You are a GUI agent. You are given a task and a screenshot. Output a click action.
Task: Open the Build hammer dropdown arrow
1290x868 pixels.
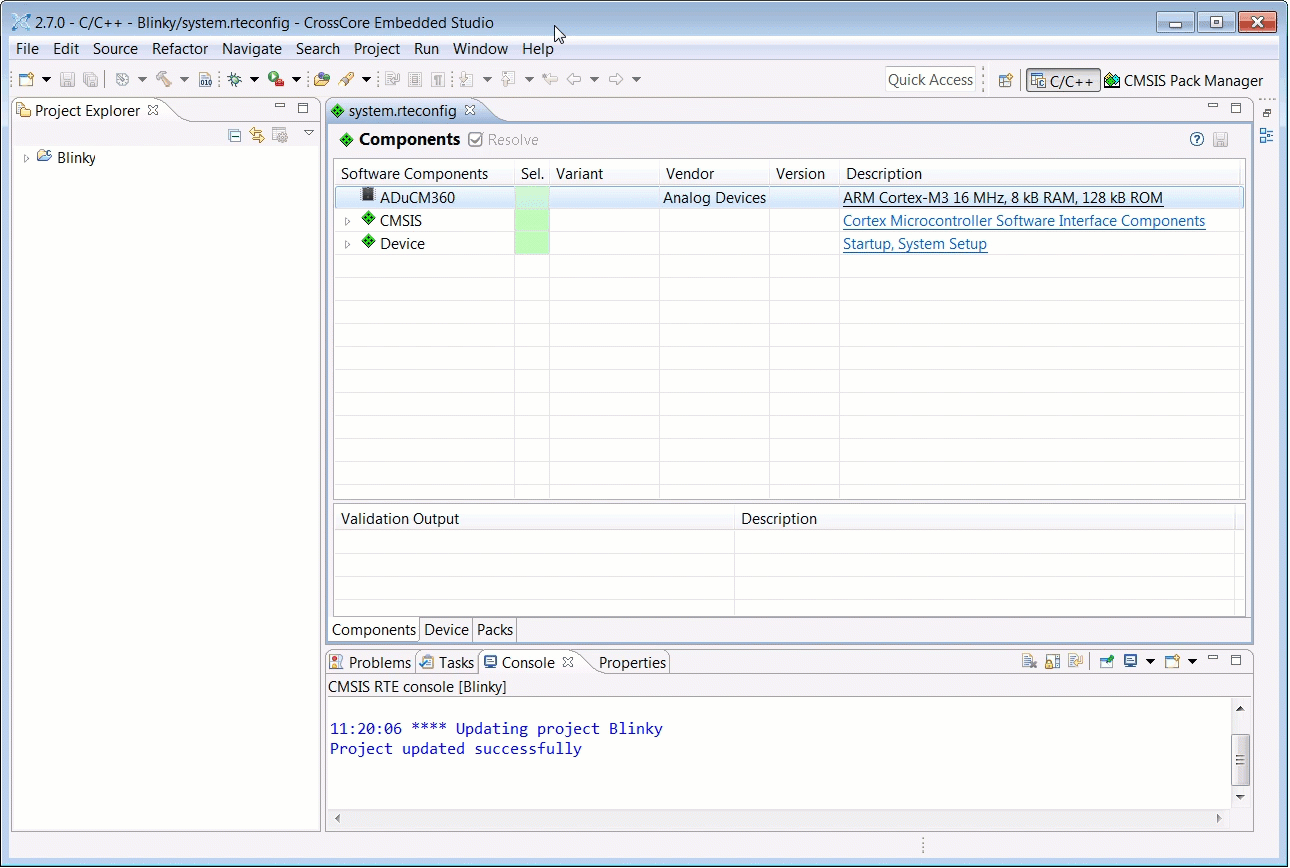pos(184,79)
